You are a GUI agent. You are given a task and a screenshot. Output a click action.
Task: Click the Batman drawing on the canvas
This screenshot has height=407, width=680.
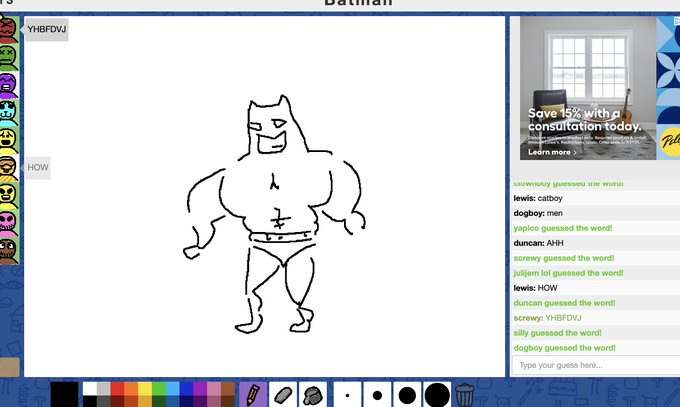(x=274, y=215)
